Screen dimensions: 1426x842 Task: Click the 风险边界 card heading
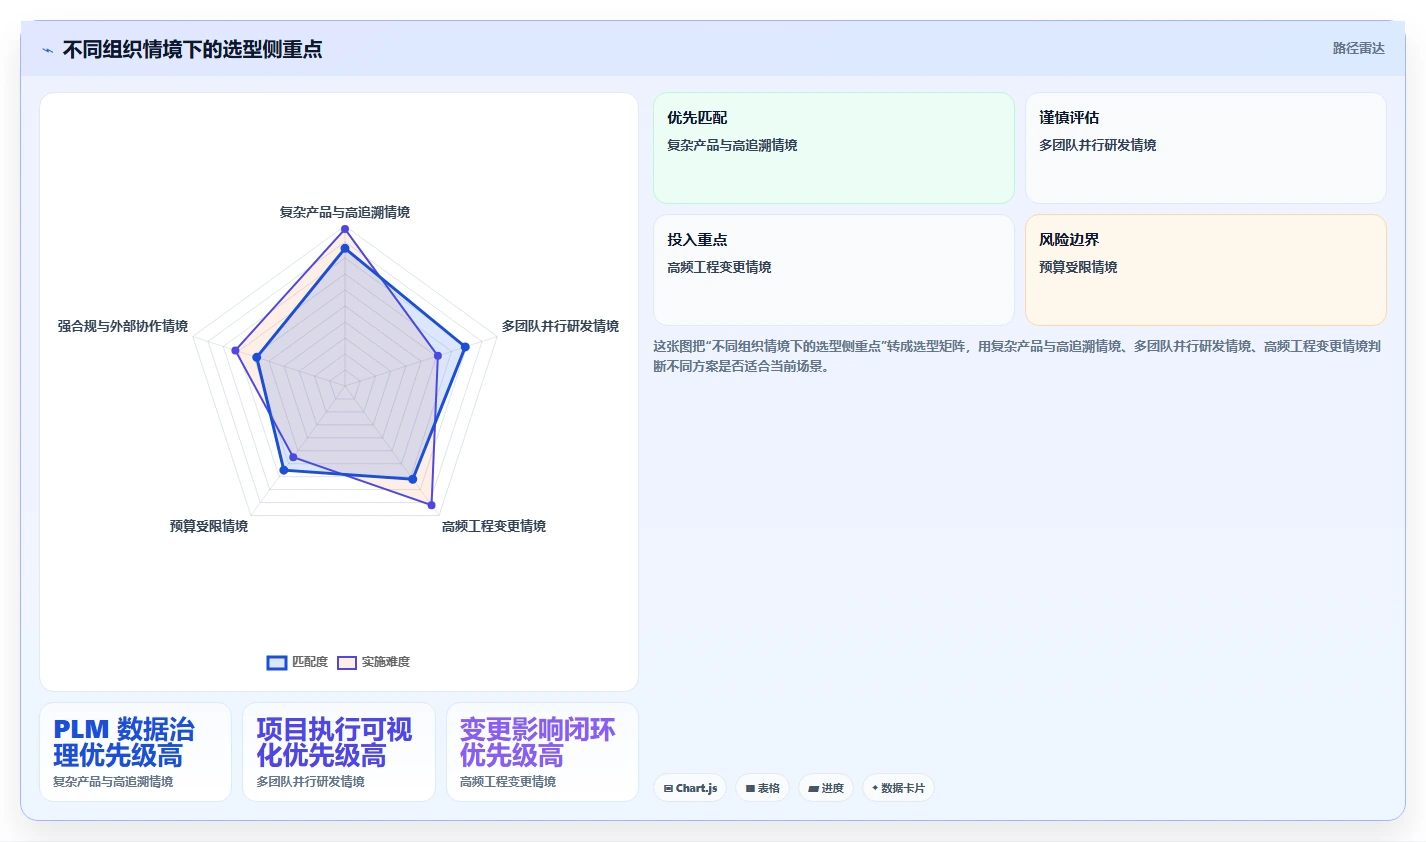point(1069,239)
